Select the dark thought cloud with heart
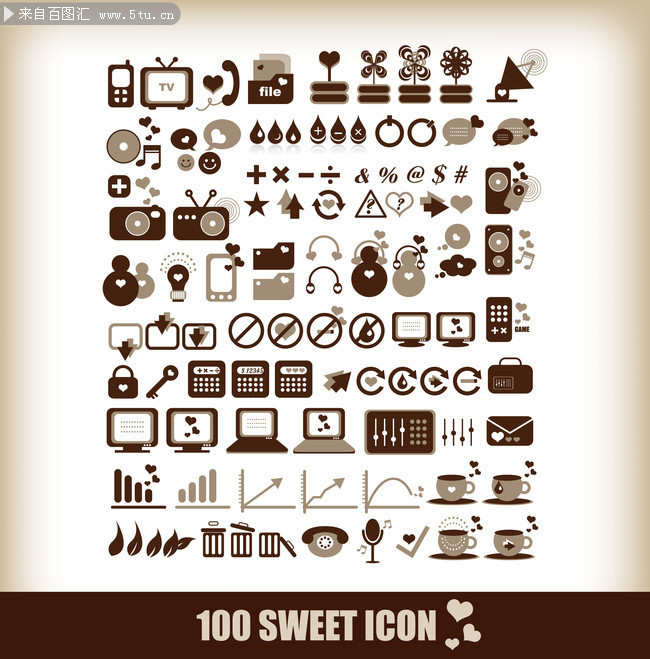Screen dimensions: 650x659 point(457,267)
